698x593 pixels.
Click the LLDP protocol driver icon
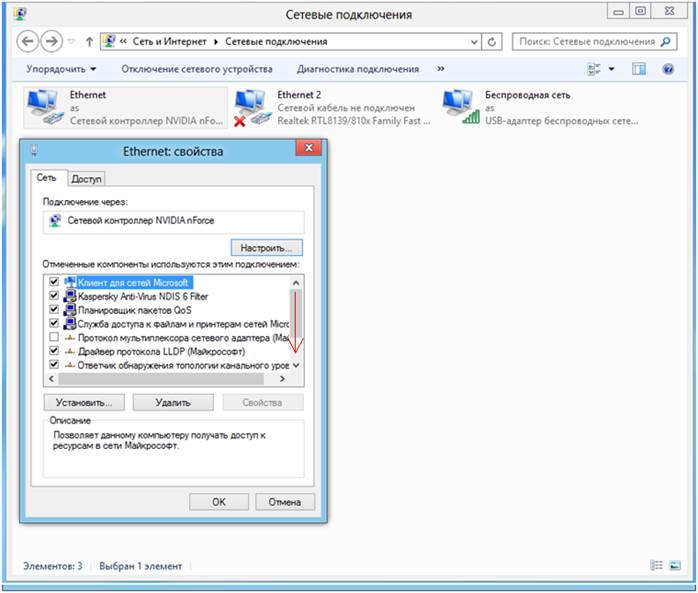click(x=69, y=352)
